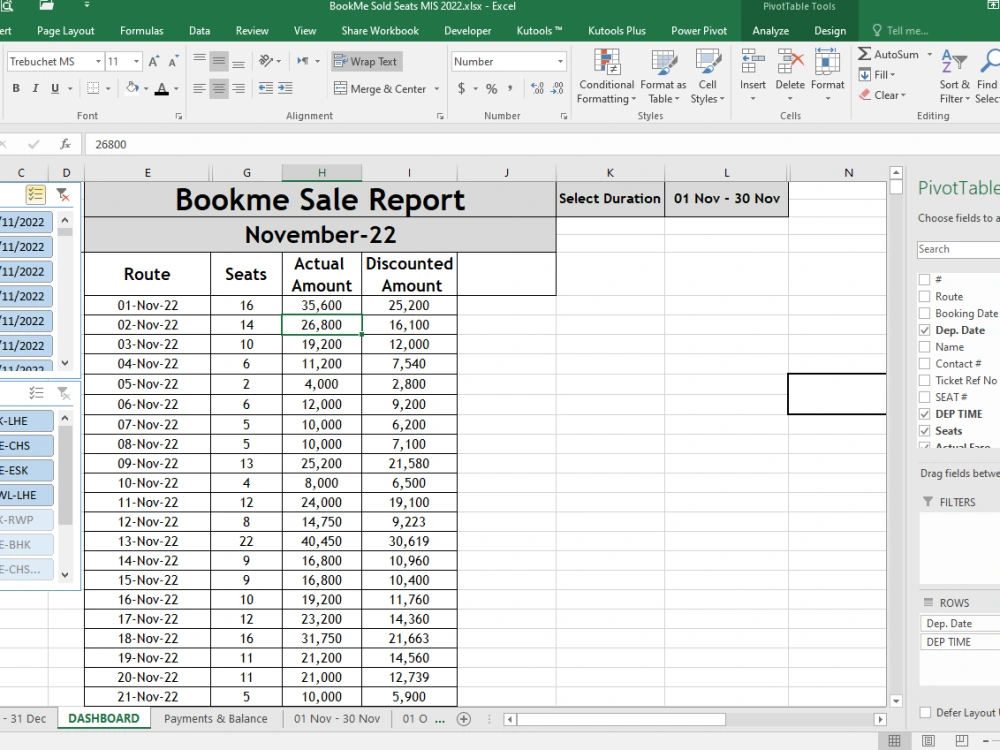Switch to Power Pivot tab
The width and height of the screenshot is (1000, 750).
point(699,31)
